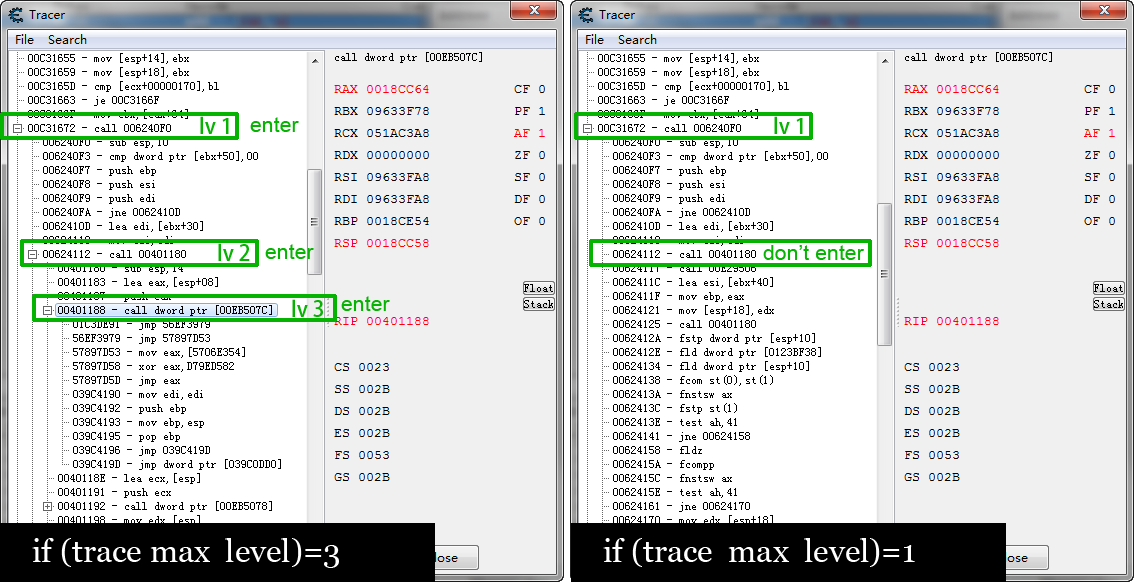Close the right Tracer window
Image resolution: width=1134 pixels, height=582 pixels.
click(1103, 10)
